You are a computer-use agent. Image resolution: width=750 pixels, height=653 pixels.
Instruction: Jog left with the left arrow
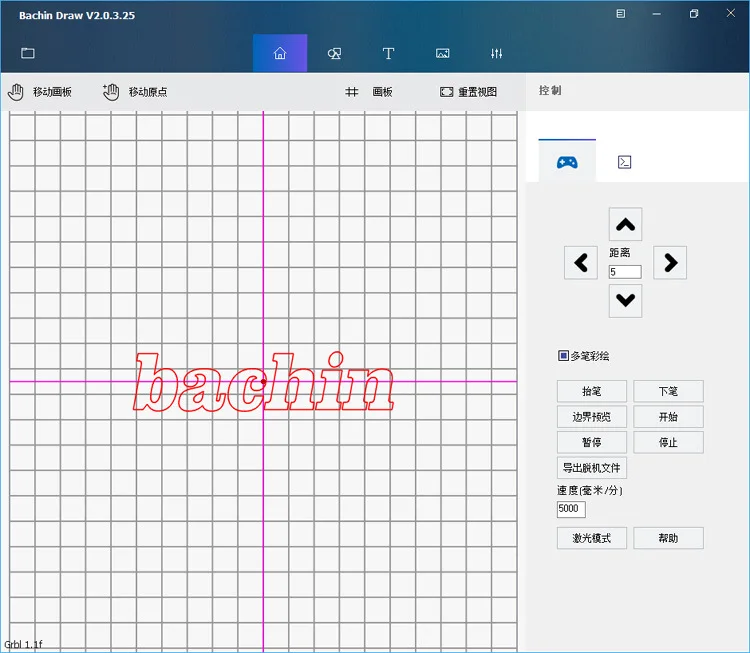(581, 263)
